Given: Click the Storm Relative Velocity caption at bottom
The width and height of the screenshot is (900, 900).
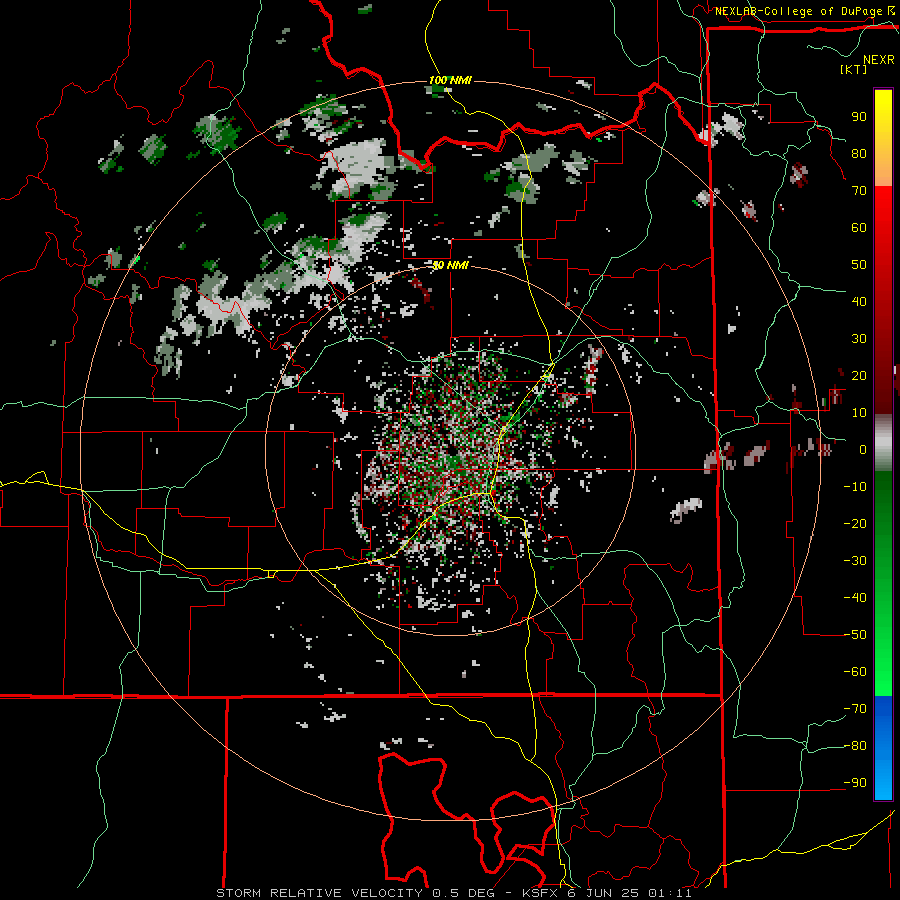Looking at the screenshot, I should point(453,893).
